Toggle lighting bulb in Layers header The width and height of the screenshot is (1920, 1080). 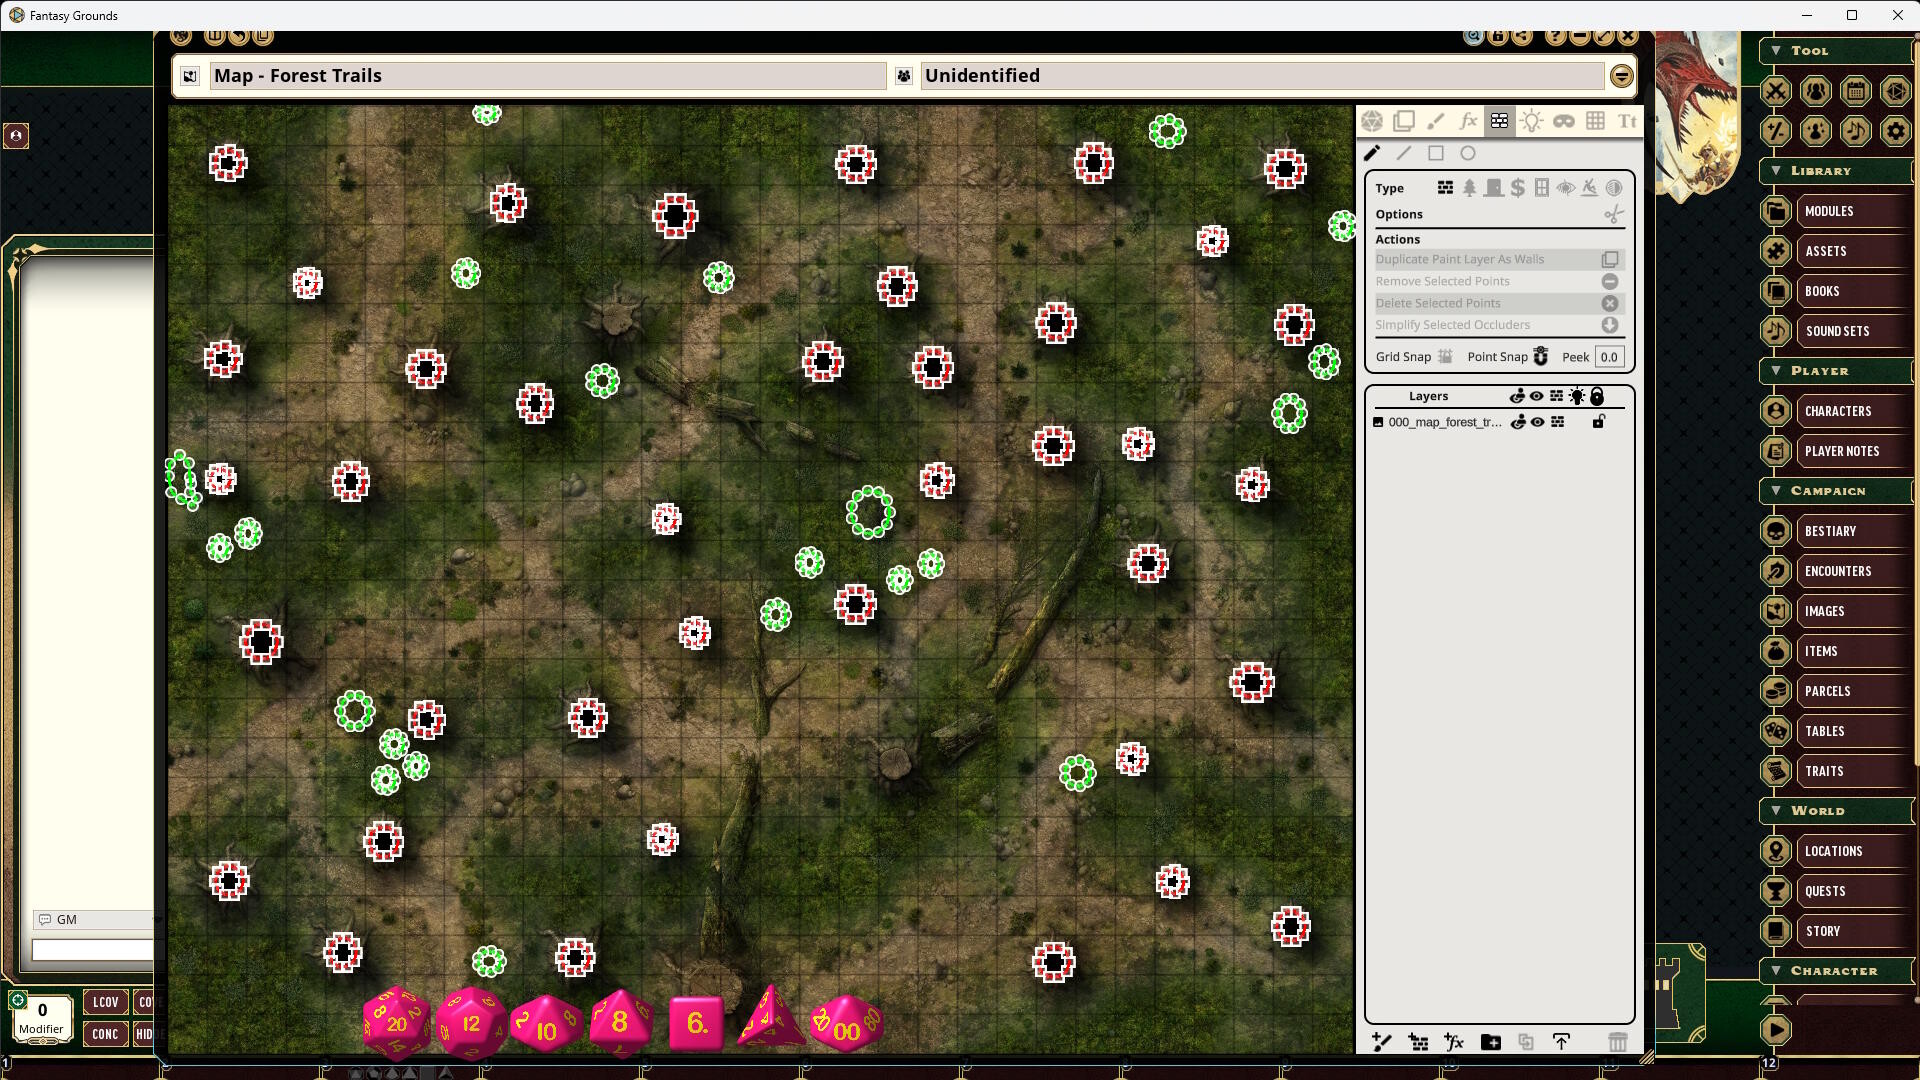(1577, 396)
